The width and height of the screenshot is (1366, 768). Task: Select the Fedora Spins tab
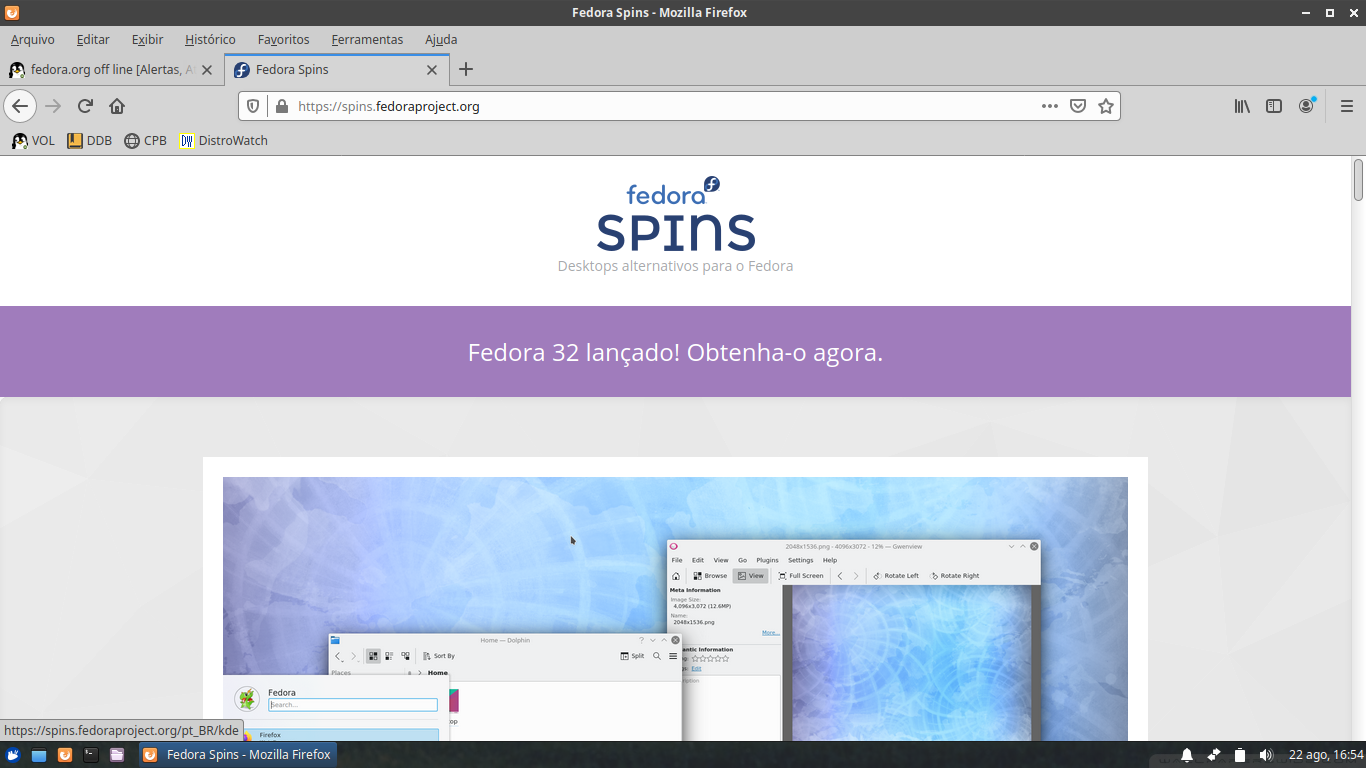pyautogui.click(x=337, y=70)
